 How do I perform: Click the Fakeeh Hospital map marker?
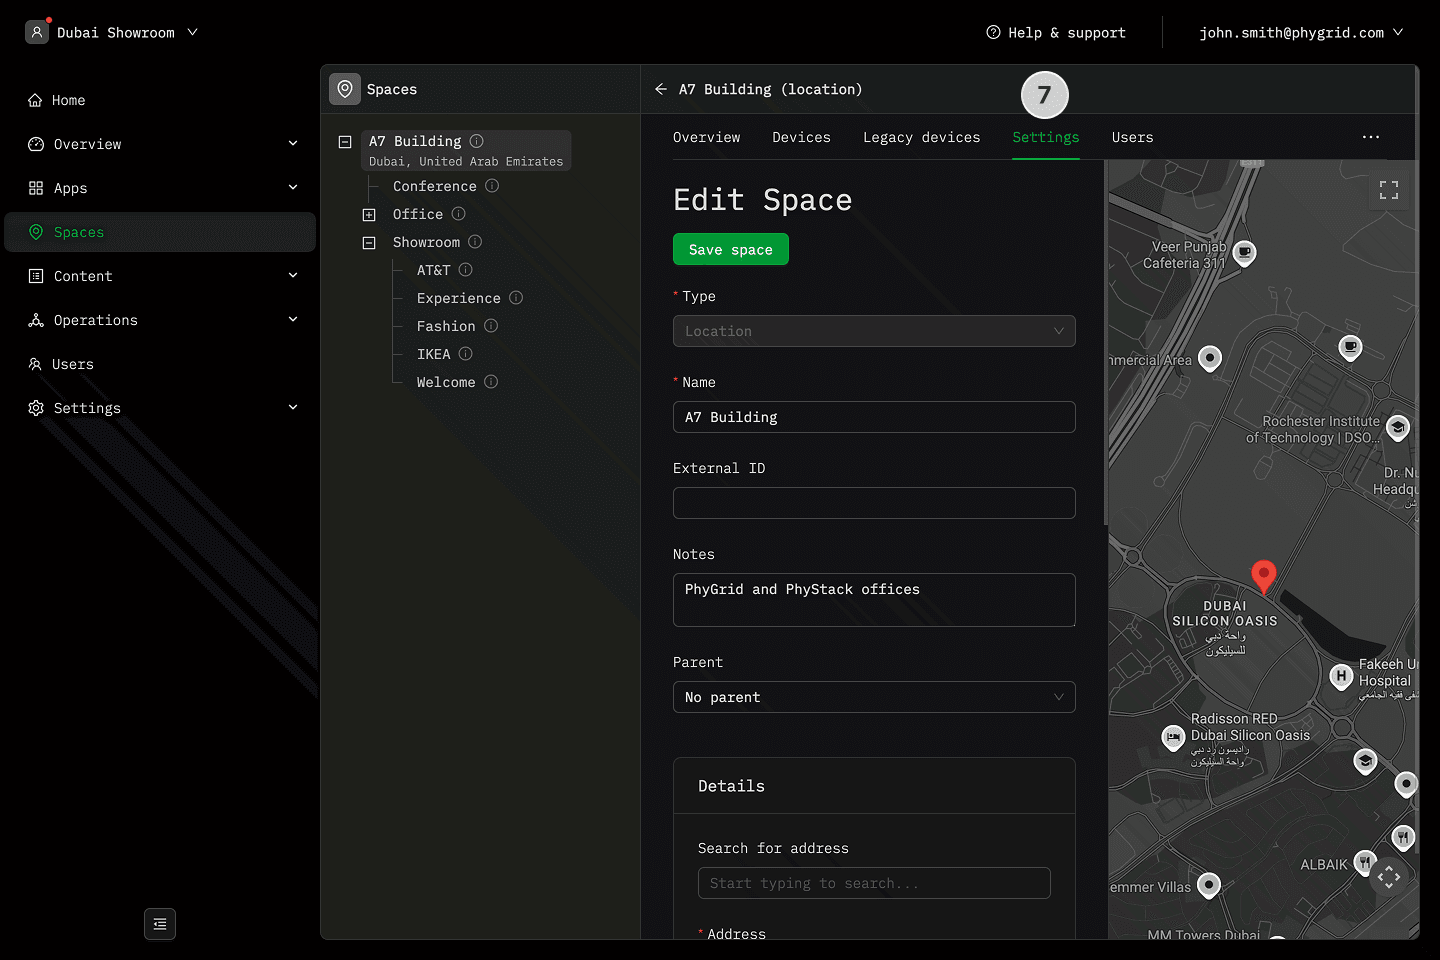coord(1341,676)
